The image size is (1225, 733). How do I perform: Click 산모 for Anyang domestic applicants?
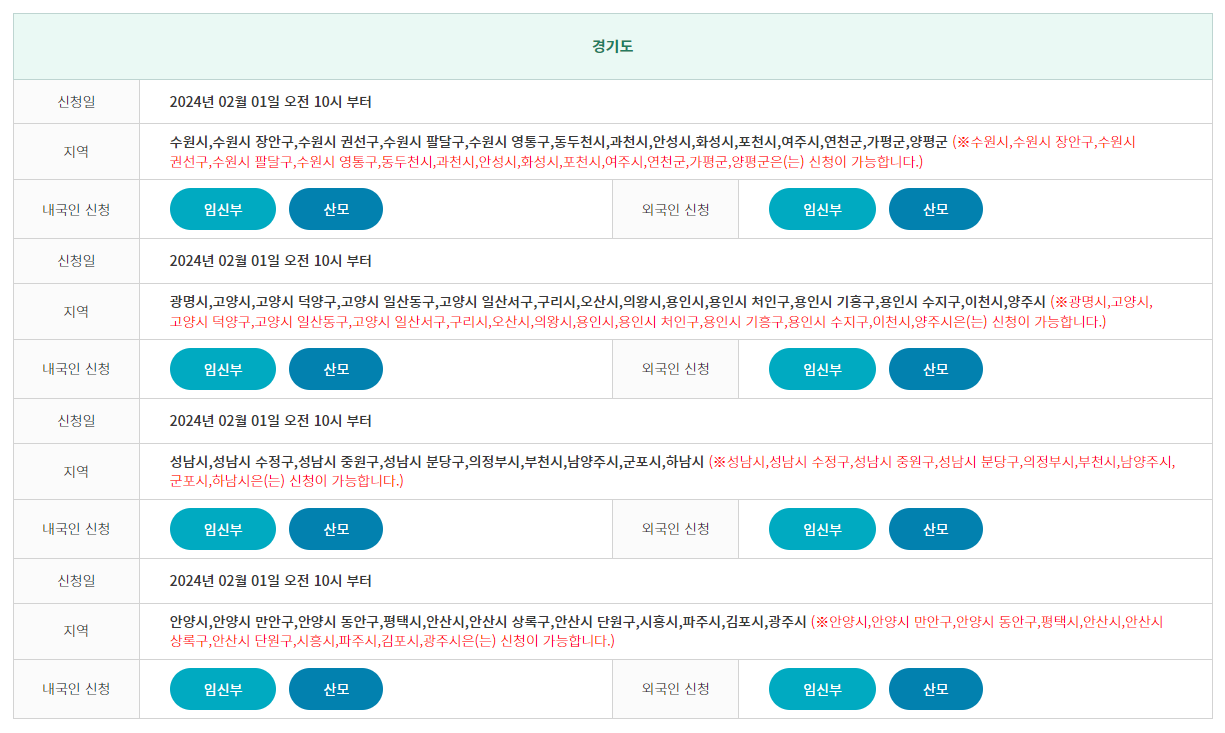point(336,688)
